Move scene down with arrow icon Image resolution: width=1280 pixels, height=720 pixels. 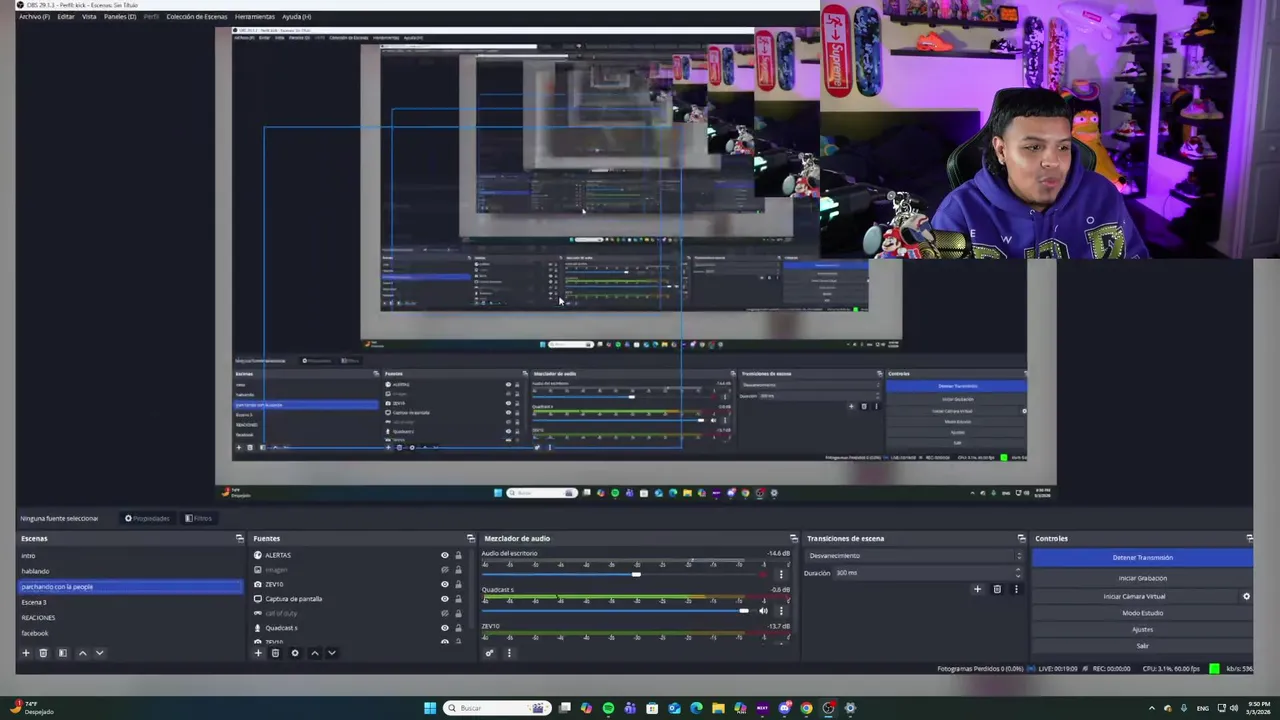pyautogui.click(x=99, y=653)
